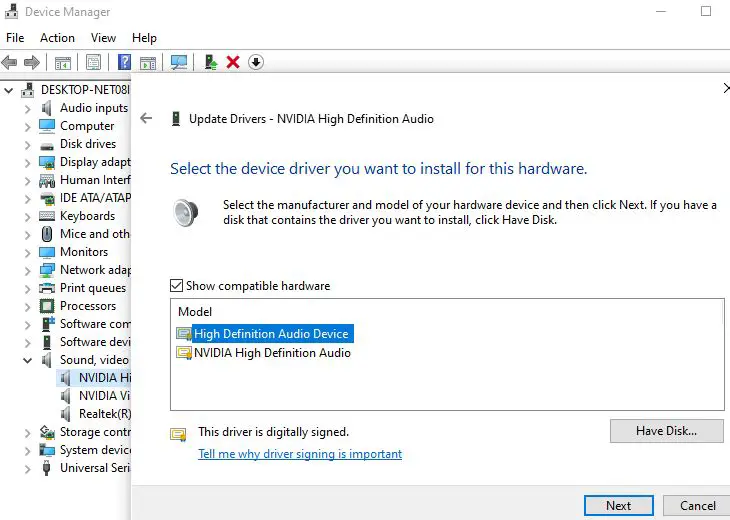Click the Processors chip icon
730x520 pixels.
(47, 306)
